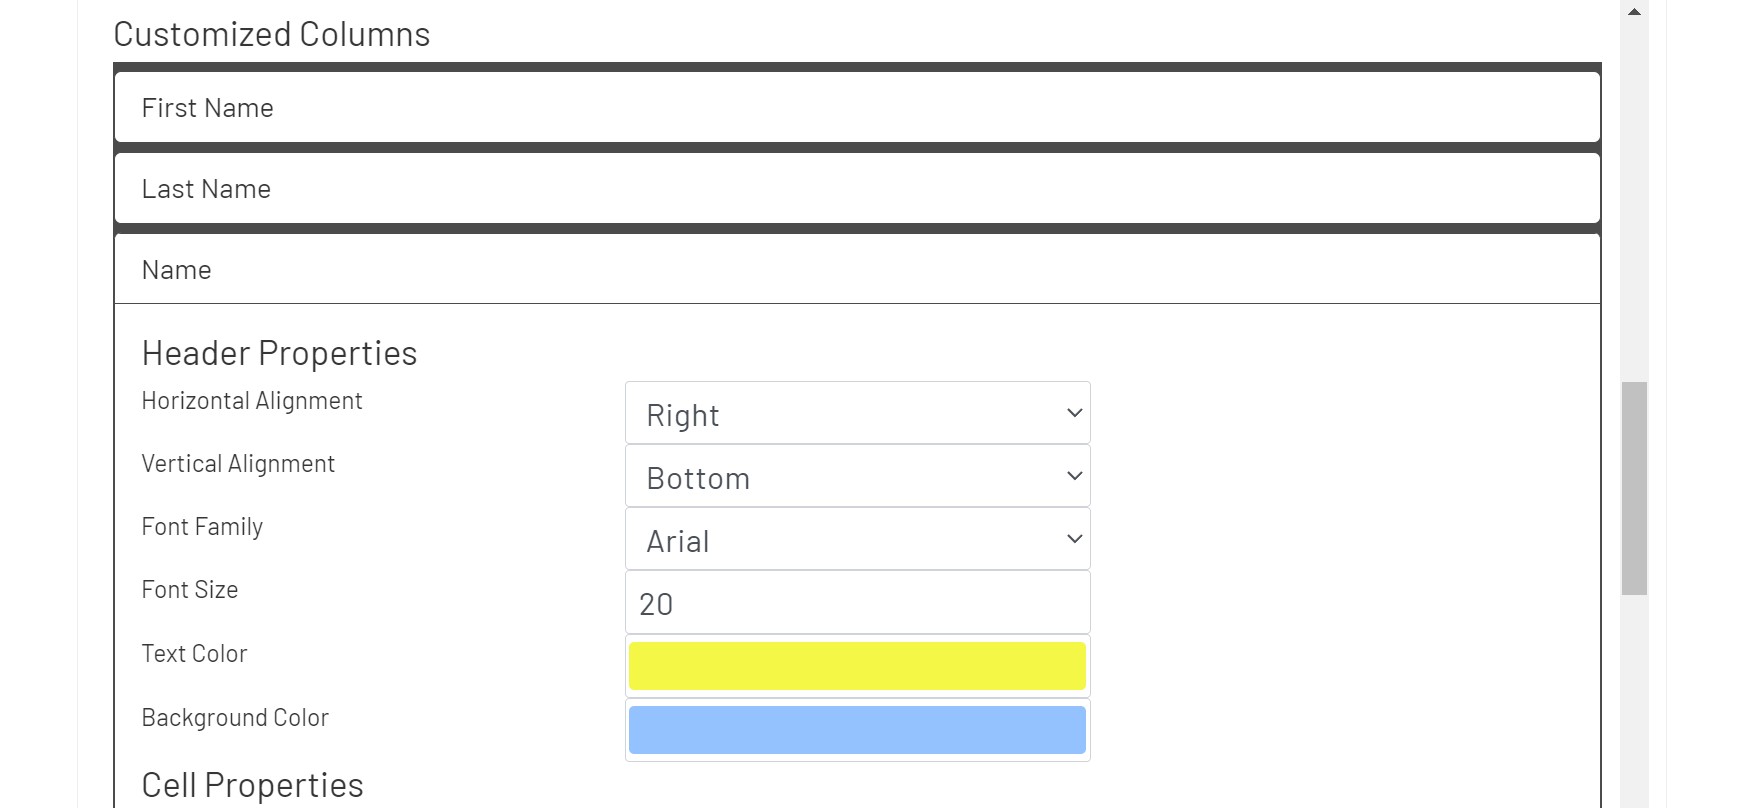The height and width of the screenshot is (808, 1737).
Task: Click the Header Properties heading
Action: pyautogui.click(x=279, y=353)
